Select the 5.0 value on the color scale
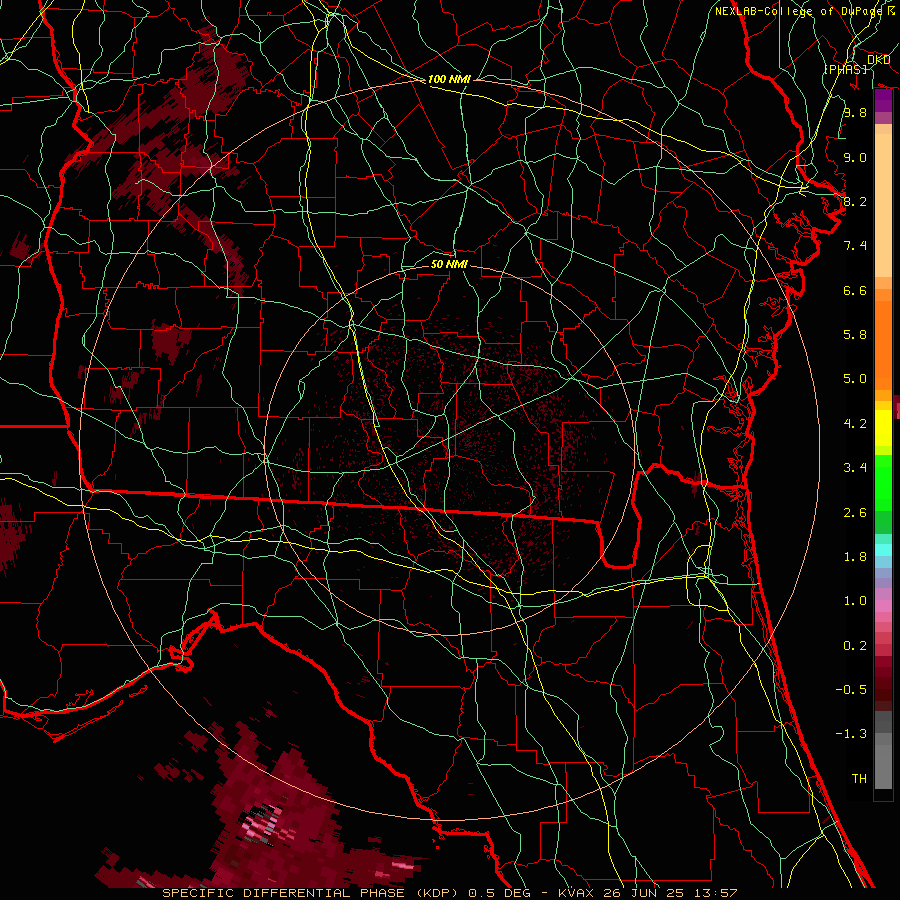Viewport: 900px width, 900px height. point(855,379)
